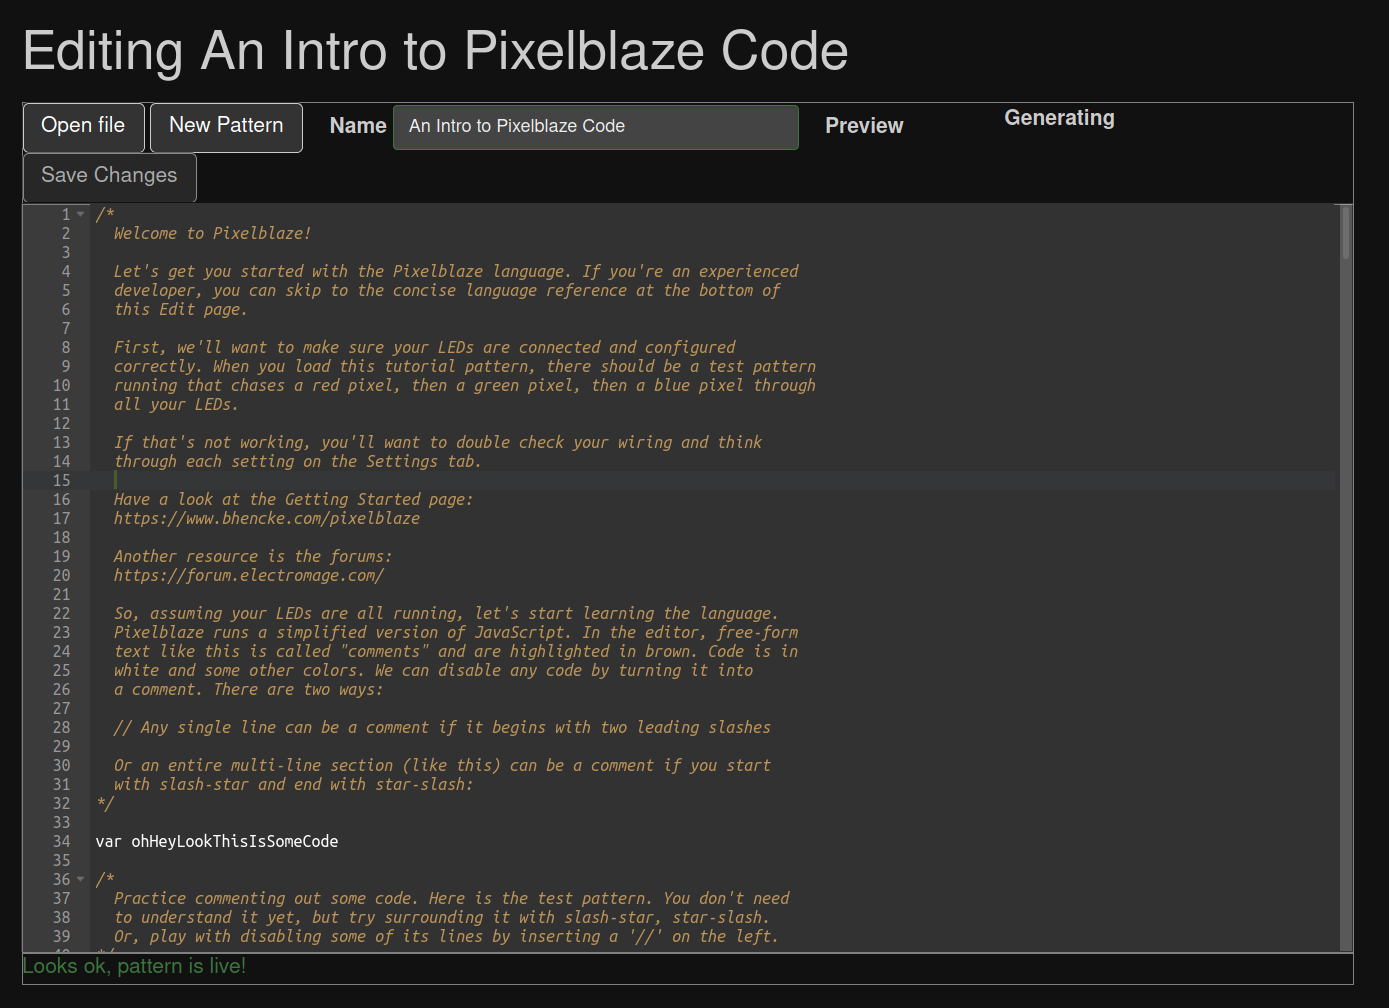Collapse the comment block at line 1
Image resolution: width=1389 pixels, height=1008 pixels.
click(80, 213)
